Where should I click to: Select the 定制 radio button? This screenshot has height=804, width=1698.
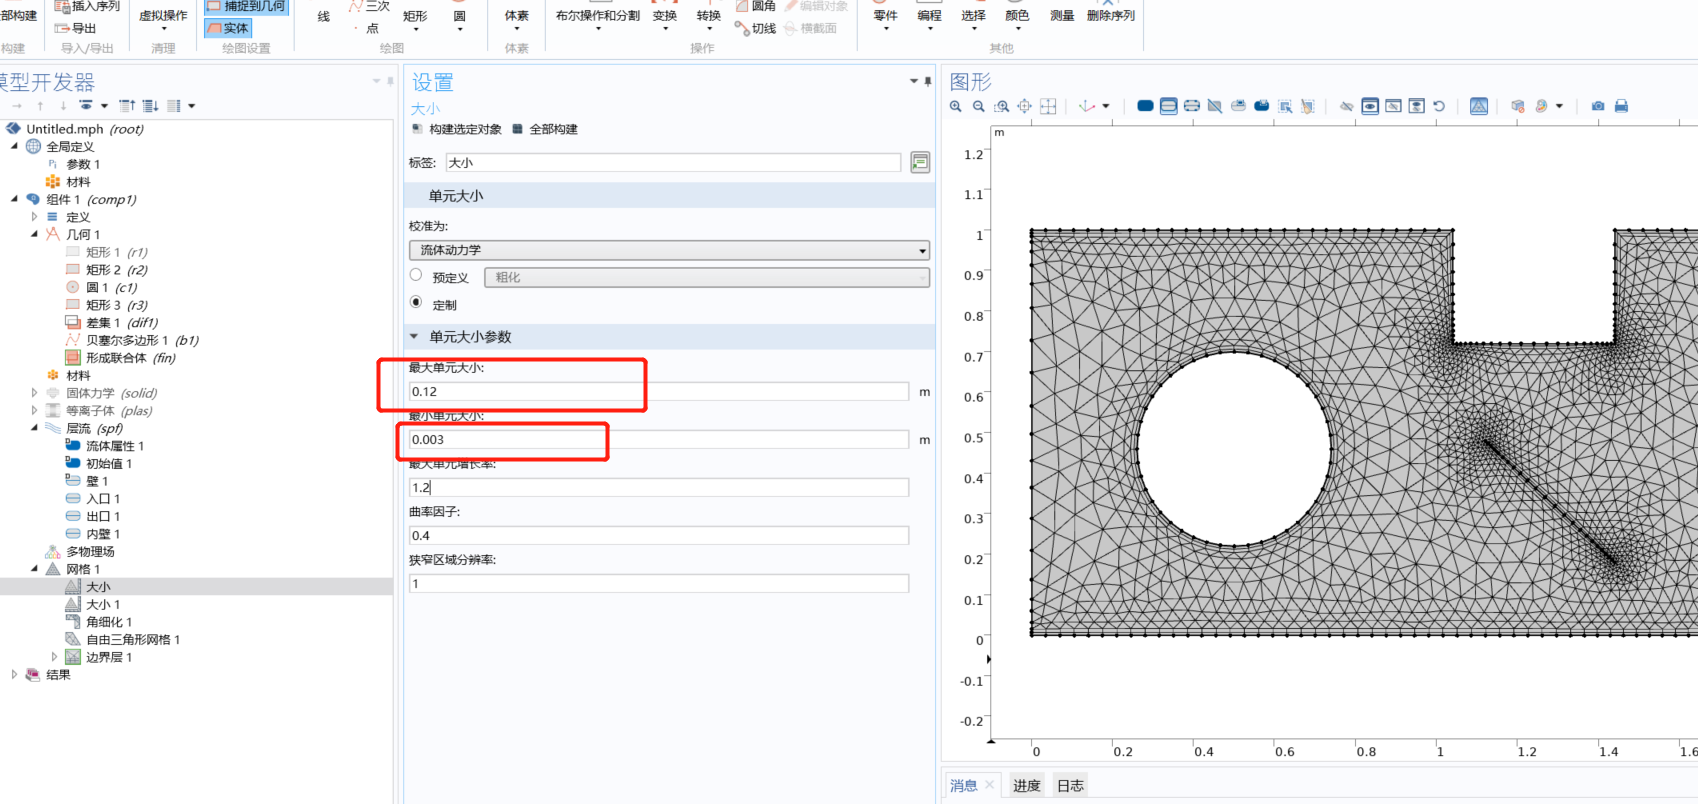pos(416,302)
